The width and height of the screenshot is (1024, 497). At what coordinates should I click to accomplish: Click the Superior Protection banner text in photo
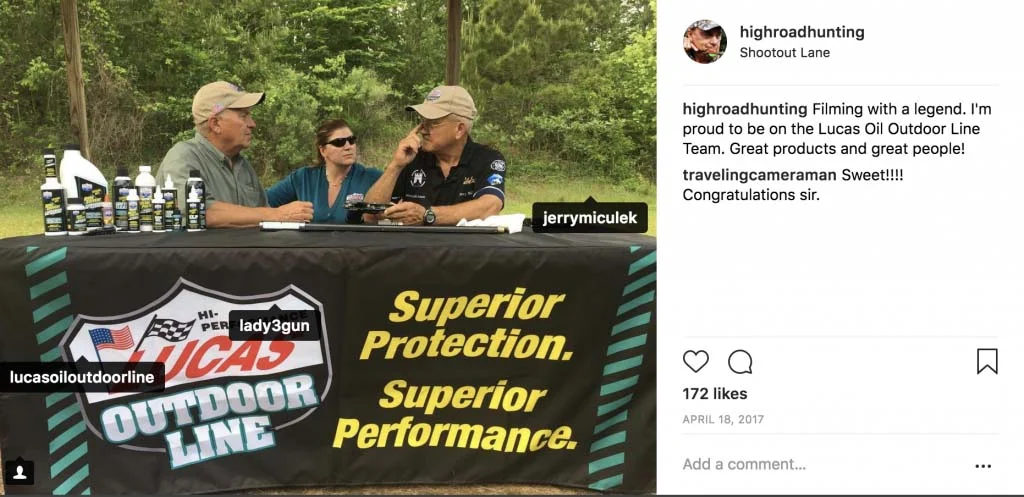tap(466, 324)
